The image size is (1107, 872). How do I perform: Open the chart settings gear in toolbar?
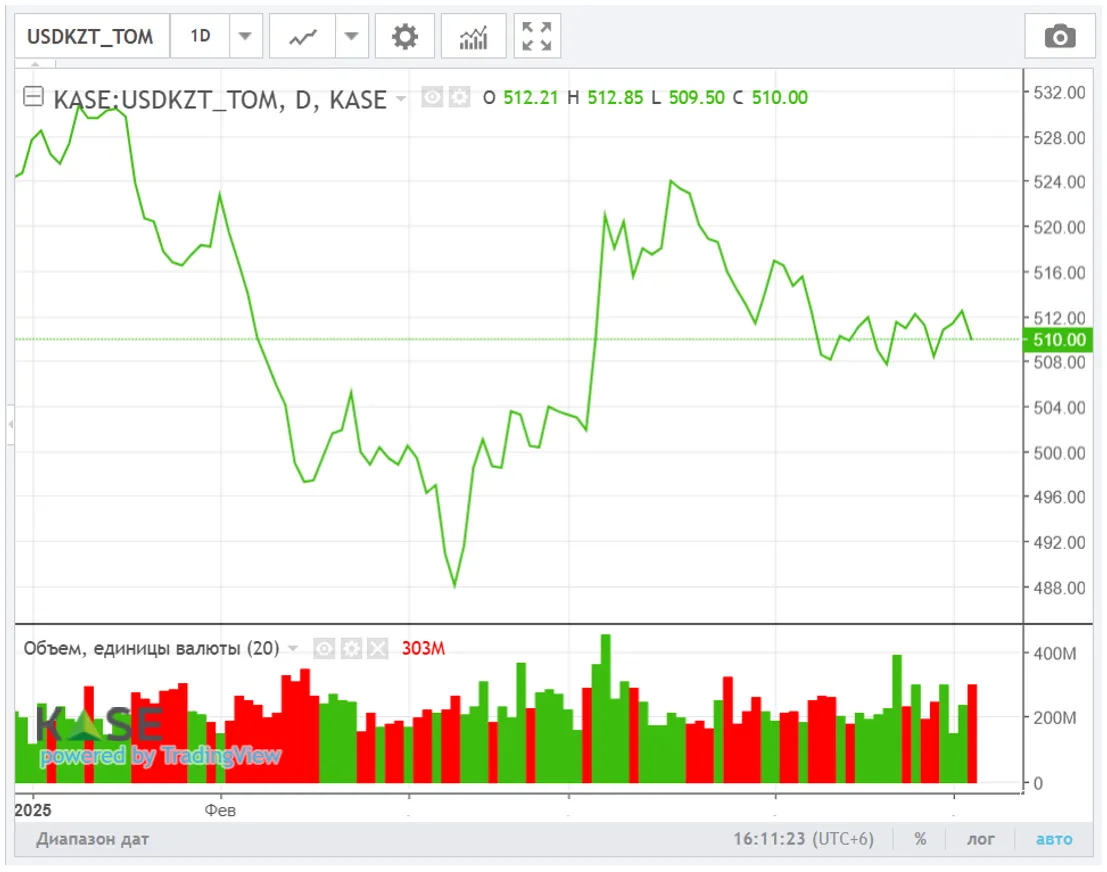(x=404, y=37)
